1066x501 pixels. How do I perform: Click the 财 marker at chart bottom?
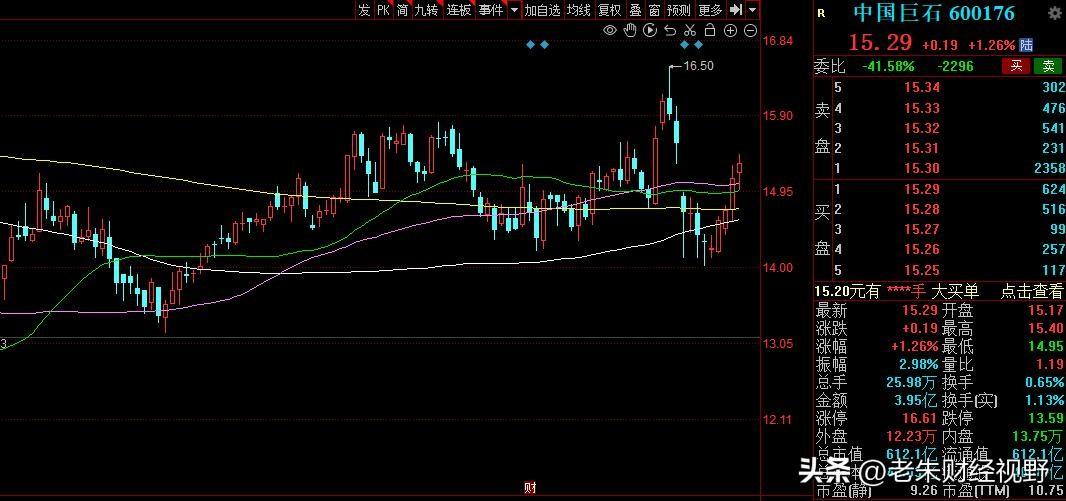coord(530,487)
